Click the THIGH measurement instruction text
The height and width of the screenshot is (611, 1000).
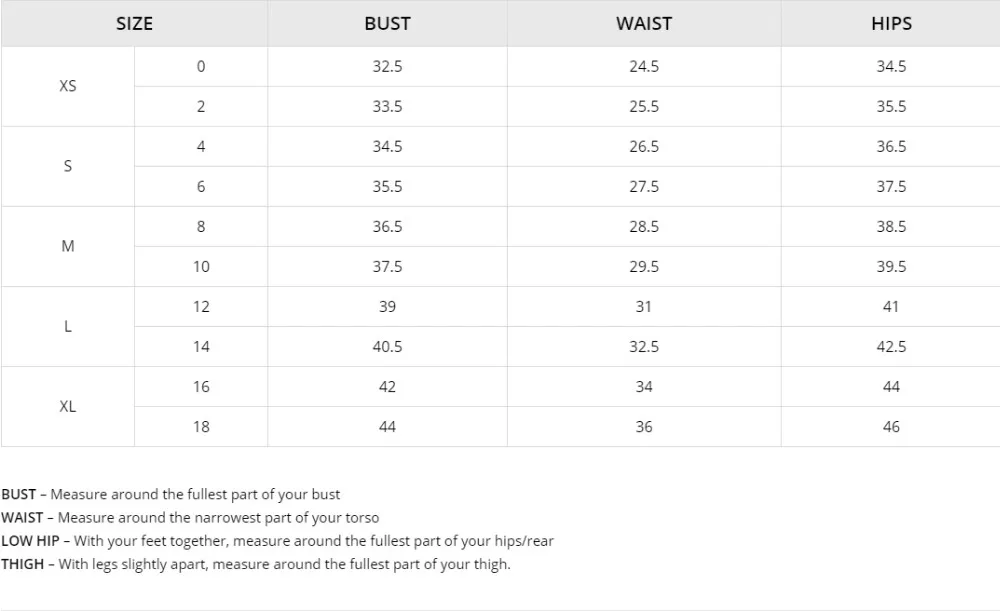click(x=256, y=564)
